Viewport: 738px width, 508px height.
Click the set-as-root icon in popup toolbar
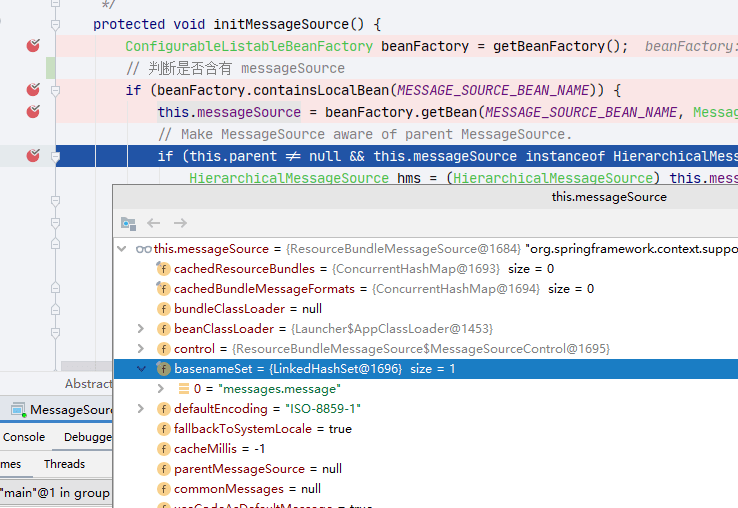(x=128, y=223)
